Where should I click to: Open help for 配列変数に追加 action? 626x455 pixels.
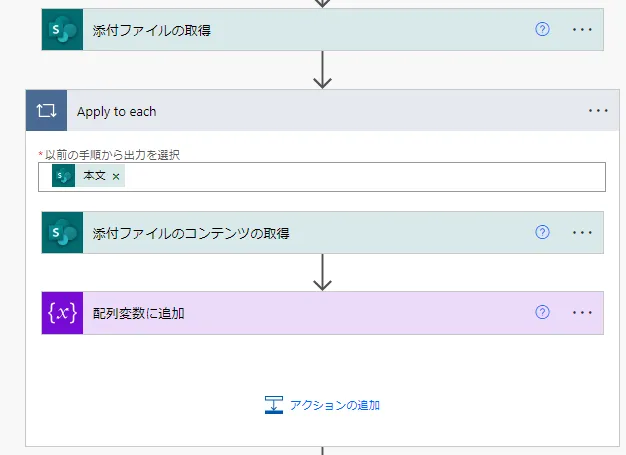[542, 313]
